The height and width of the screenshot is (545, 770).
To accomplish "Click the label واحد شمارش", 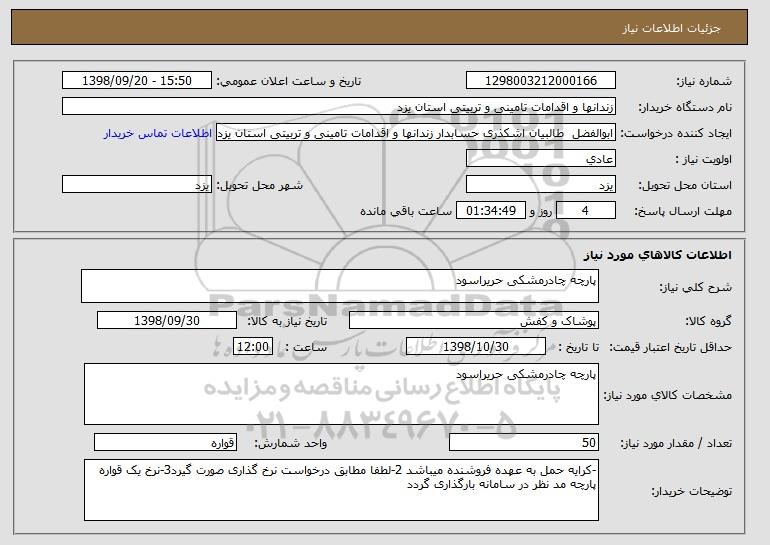I will click(291, 443).
